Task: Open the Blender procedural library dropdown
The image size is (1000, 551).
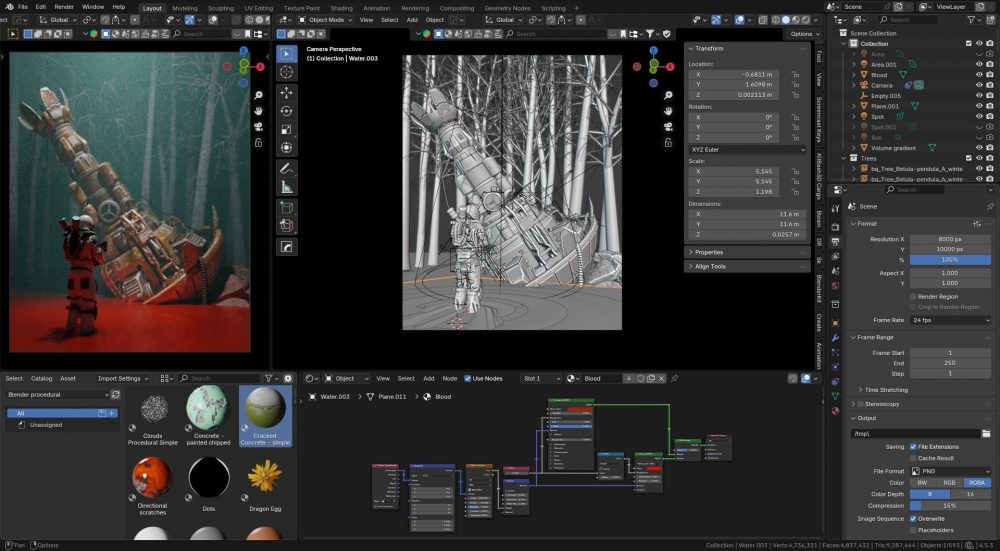Action: pyautogui.click(x=58, y=395)
